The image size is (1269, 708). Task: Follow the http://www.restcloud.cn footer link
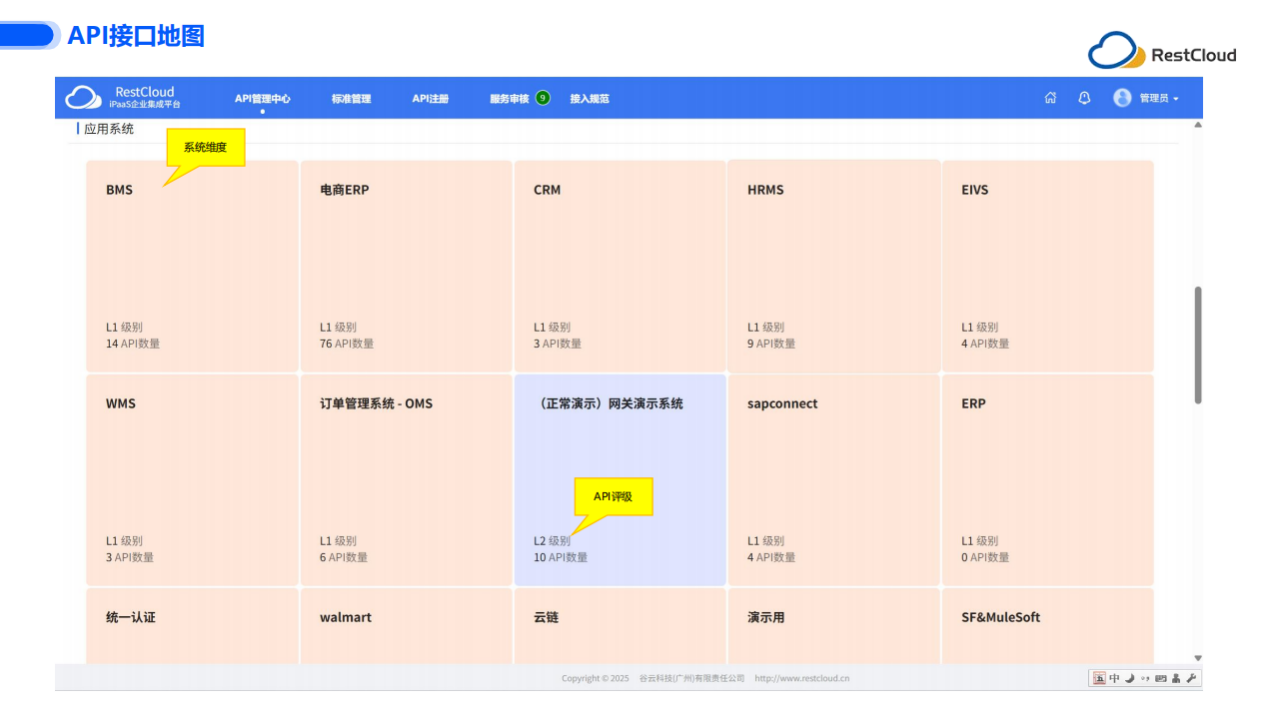pos(802,678)
